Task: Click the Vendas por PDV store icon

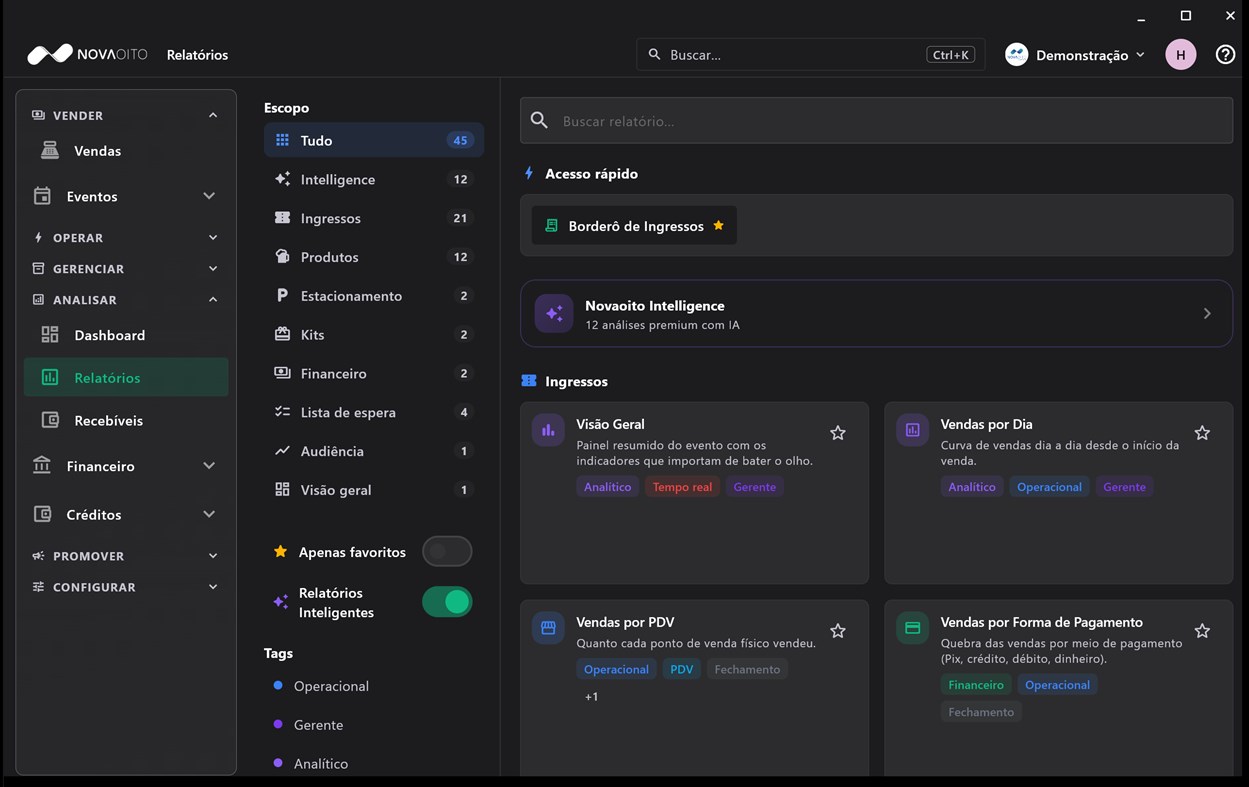Action: tap(548, 628)
